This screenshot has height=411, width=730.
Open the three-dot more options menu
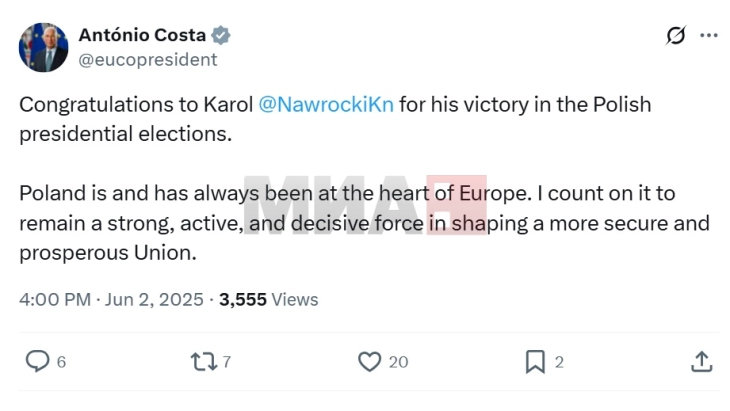[x=709, y=35]
